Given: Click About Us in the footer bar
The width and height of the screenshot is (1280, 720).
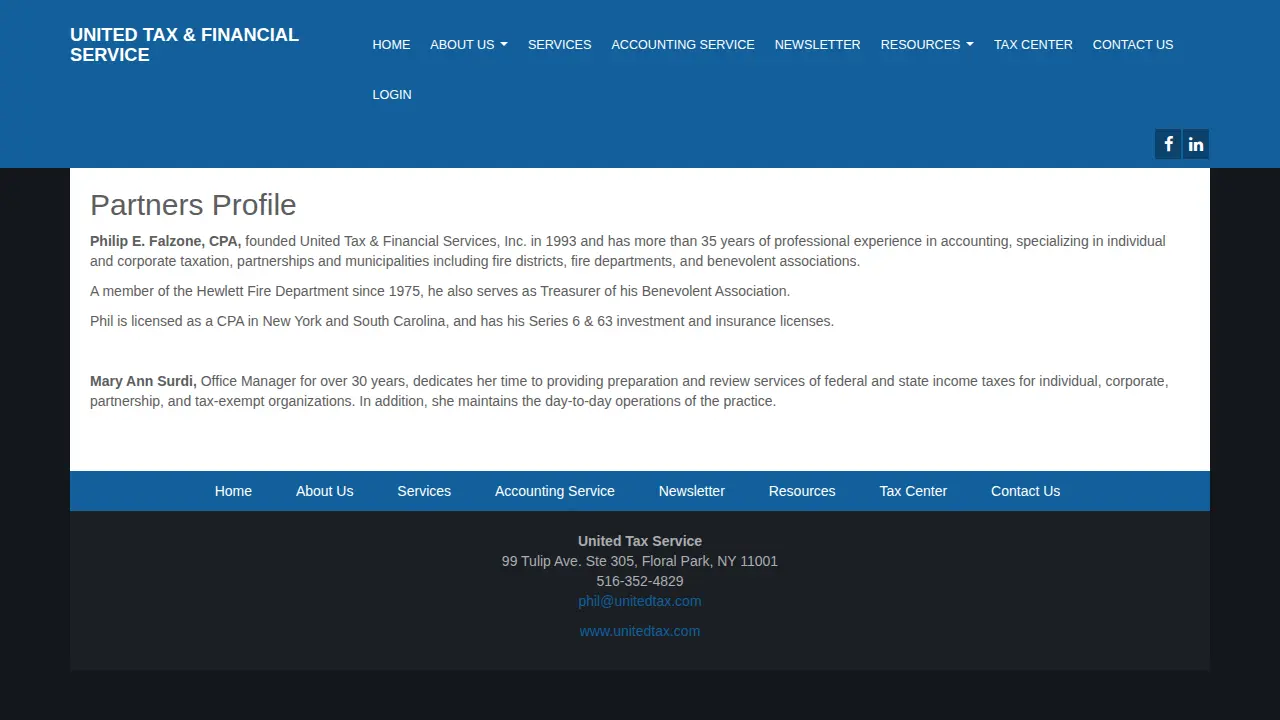Looking at the screenshot, I should (x=324, y=491).
